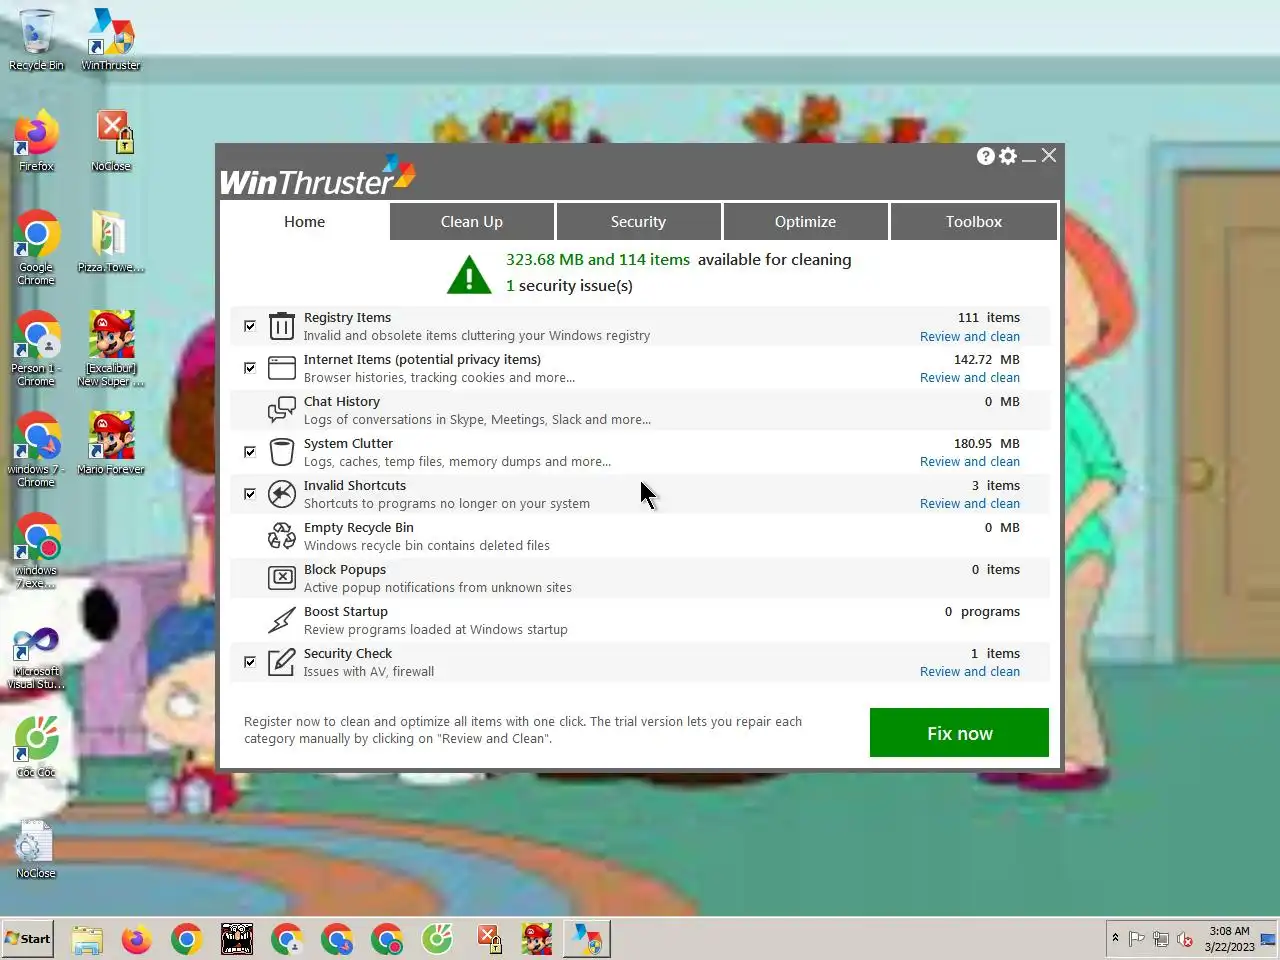Open the Optimize tab
Viewport: 1280px width, 960px height.
[805, 222]
